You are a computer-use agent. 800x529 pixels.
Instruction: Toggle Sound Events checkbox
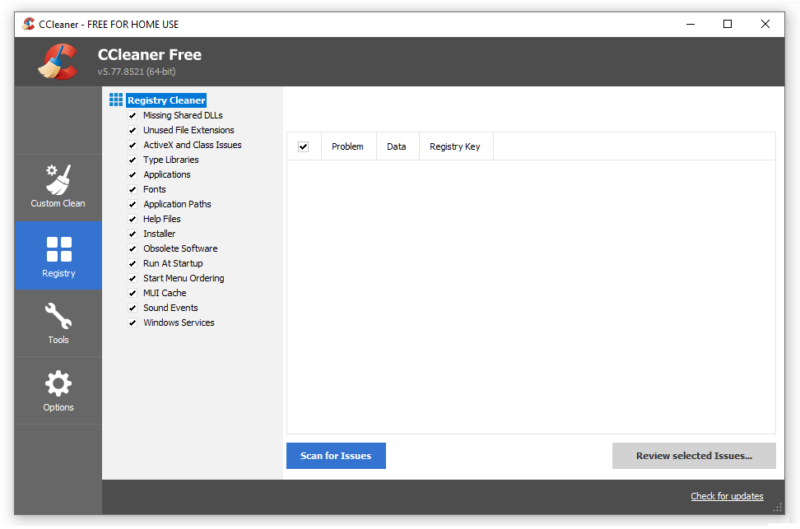pos(133,308)
